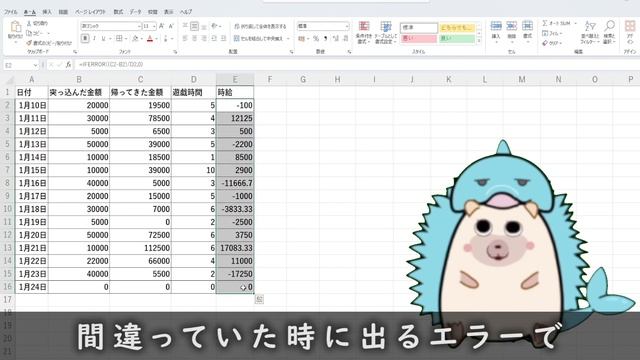
Task: Open the font name combo box dropdown
Action: point(139,26)
